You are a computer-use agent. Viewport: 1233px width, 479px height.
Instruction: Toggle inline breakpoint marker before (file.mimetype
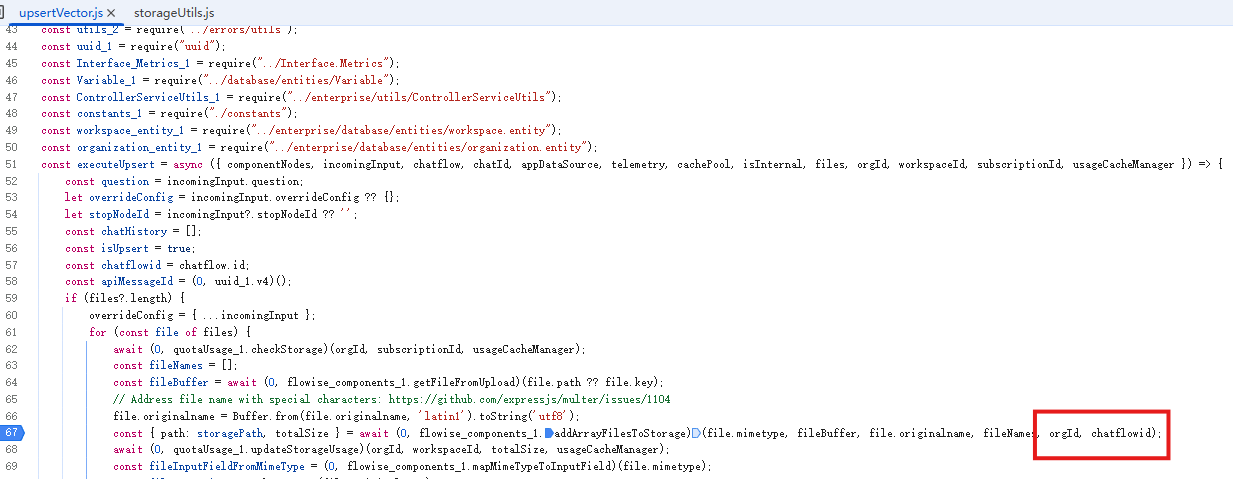(x=695, y=433)
